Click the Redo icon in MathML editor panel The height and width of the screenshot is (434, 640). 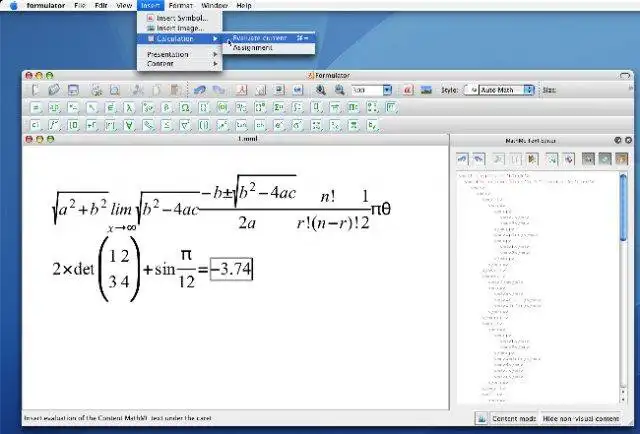pyautogui.click(x=479, y=159)
